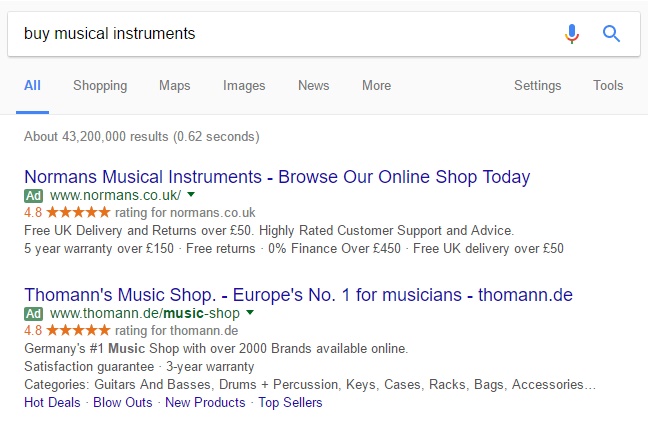Click 'Germany's #1 Music Shop' description line
The image size is (648, 428).
[216, 348]
